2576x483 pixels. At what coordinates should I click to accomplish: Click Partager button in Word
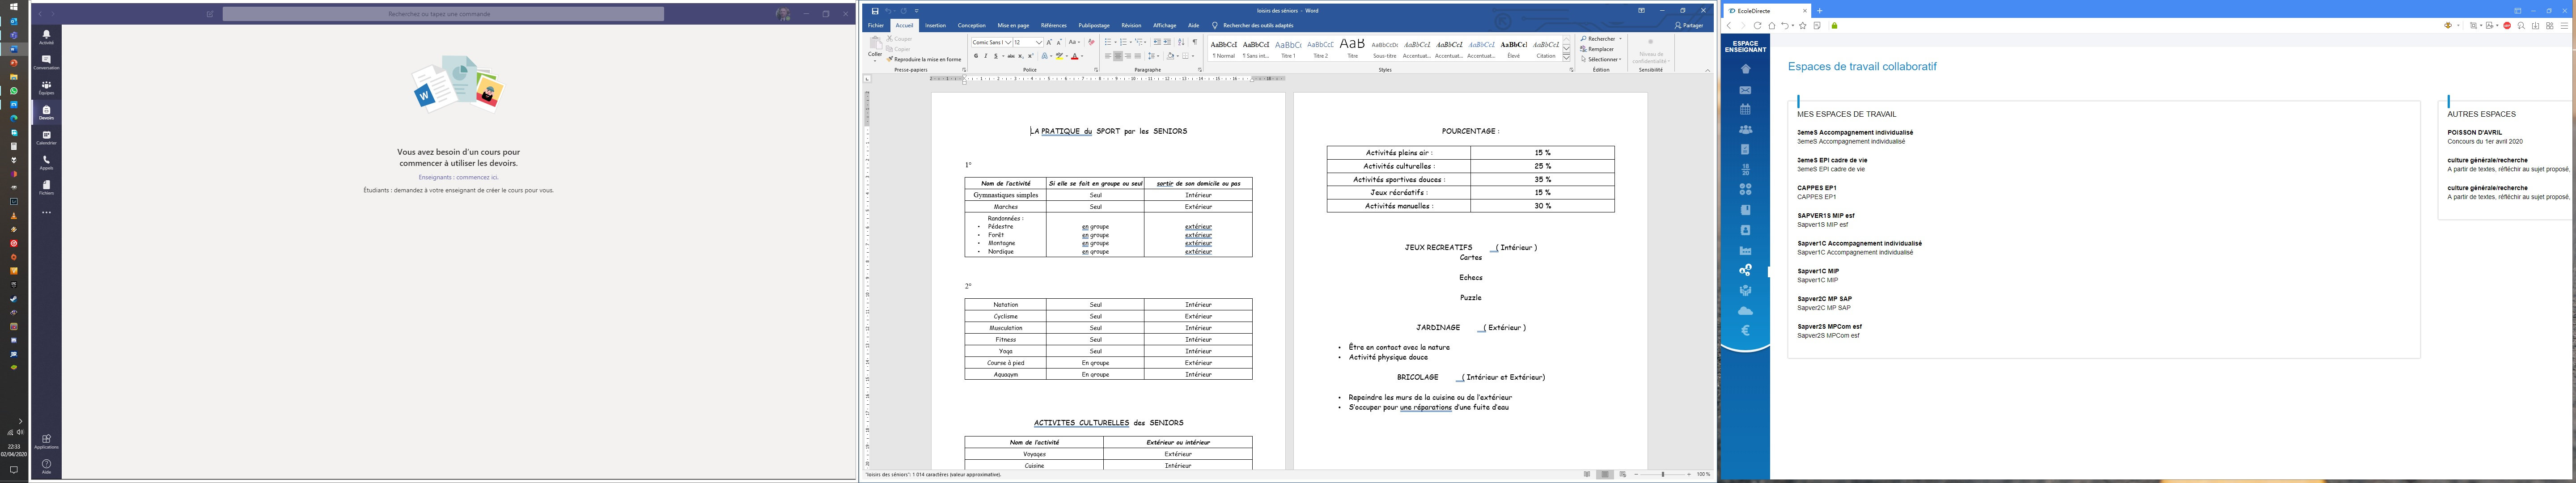1689,26
